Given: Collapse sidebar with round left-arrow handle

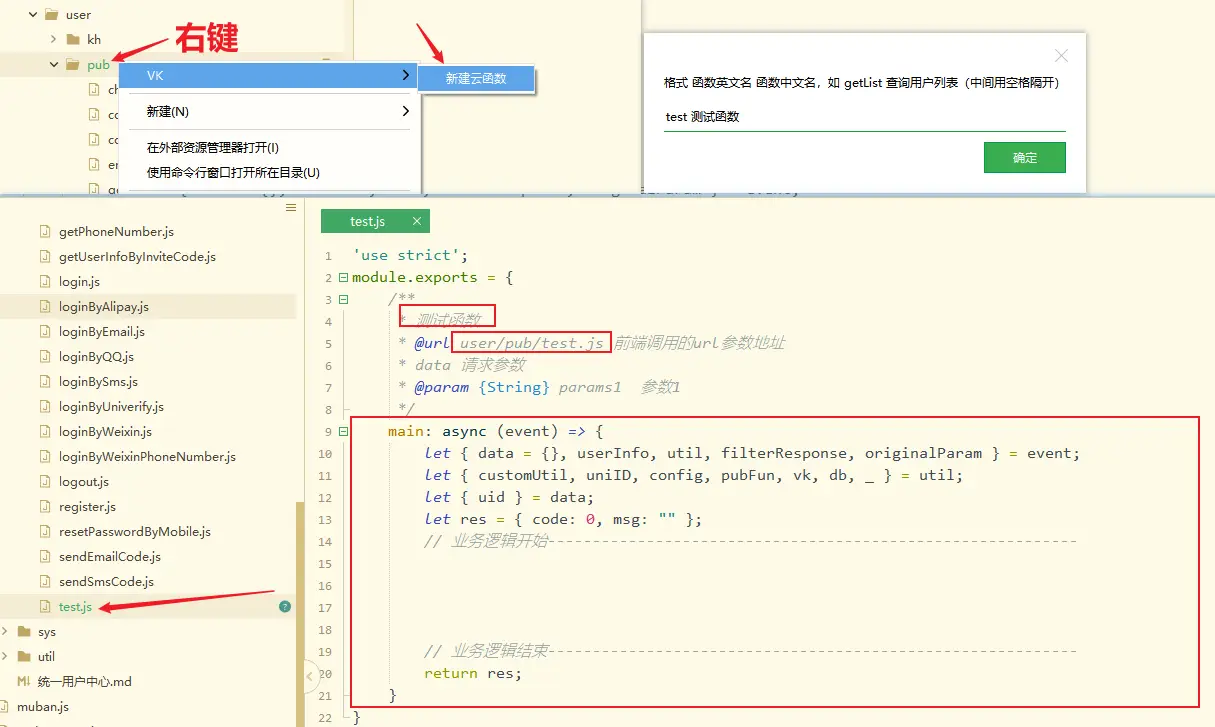Looking at the screenshot, I should coord(311,677).
